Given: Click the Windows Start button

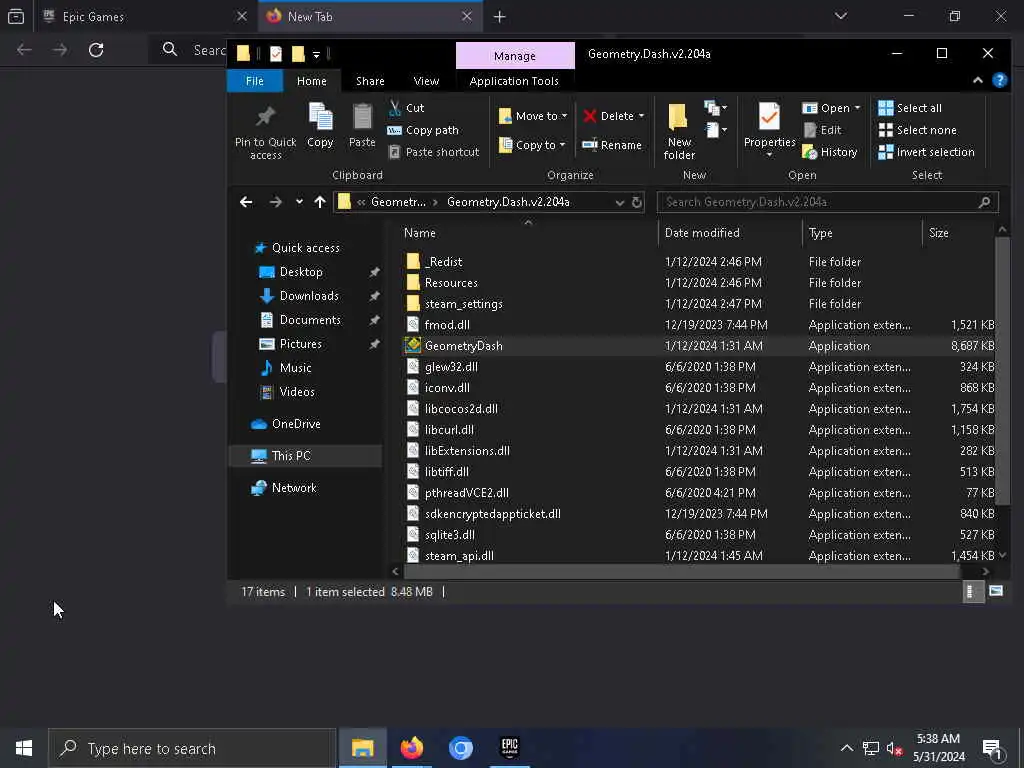Looking at the screenshot, I should point(24,748).
